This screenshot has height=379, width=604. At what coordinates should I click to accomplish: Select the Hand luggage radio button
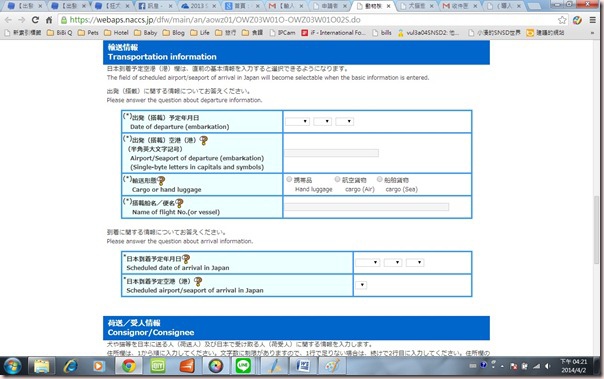point(289,179)
